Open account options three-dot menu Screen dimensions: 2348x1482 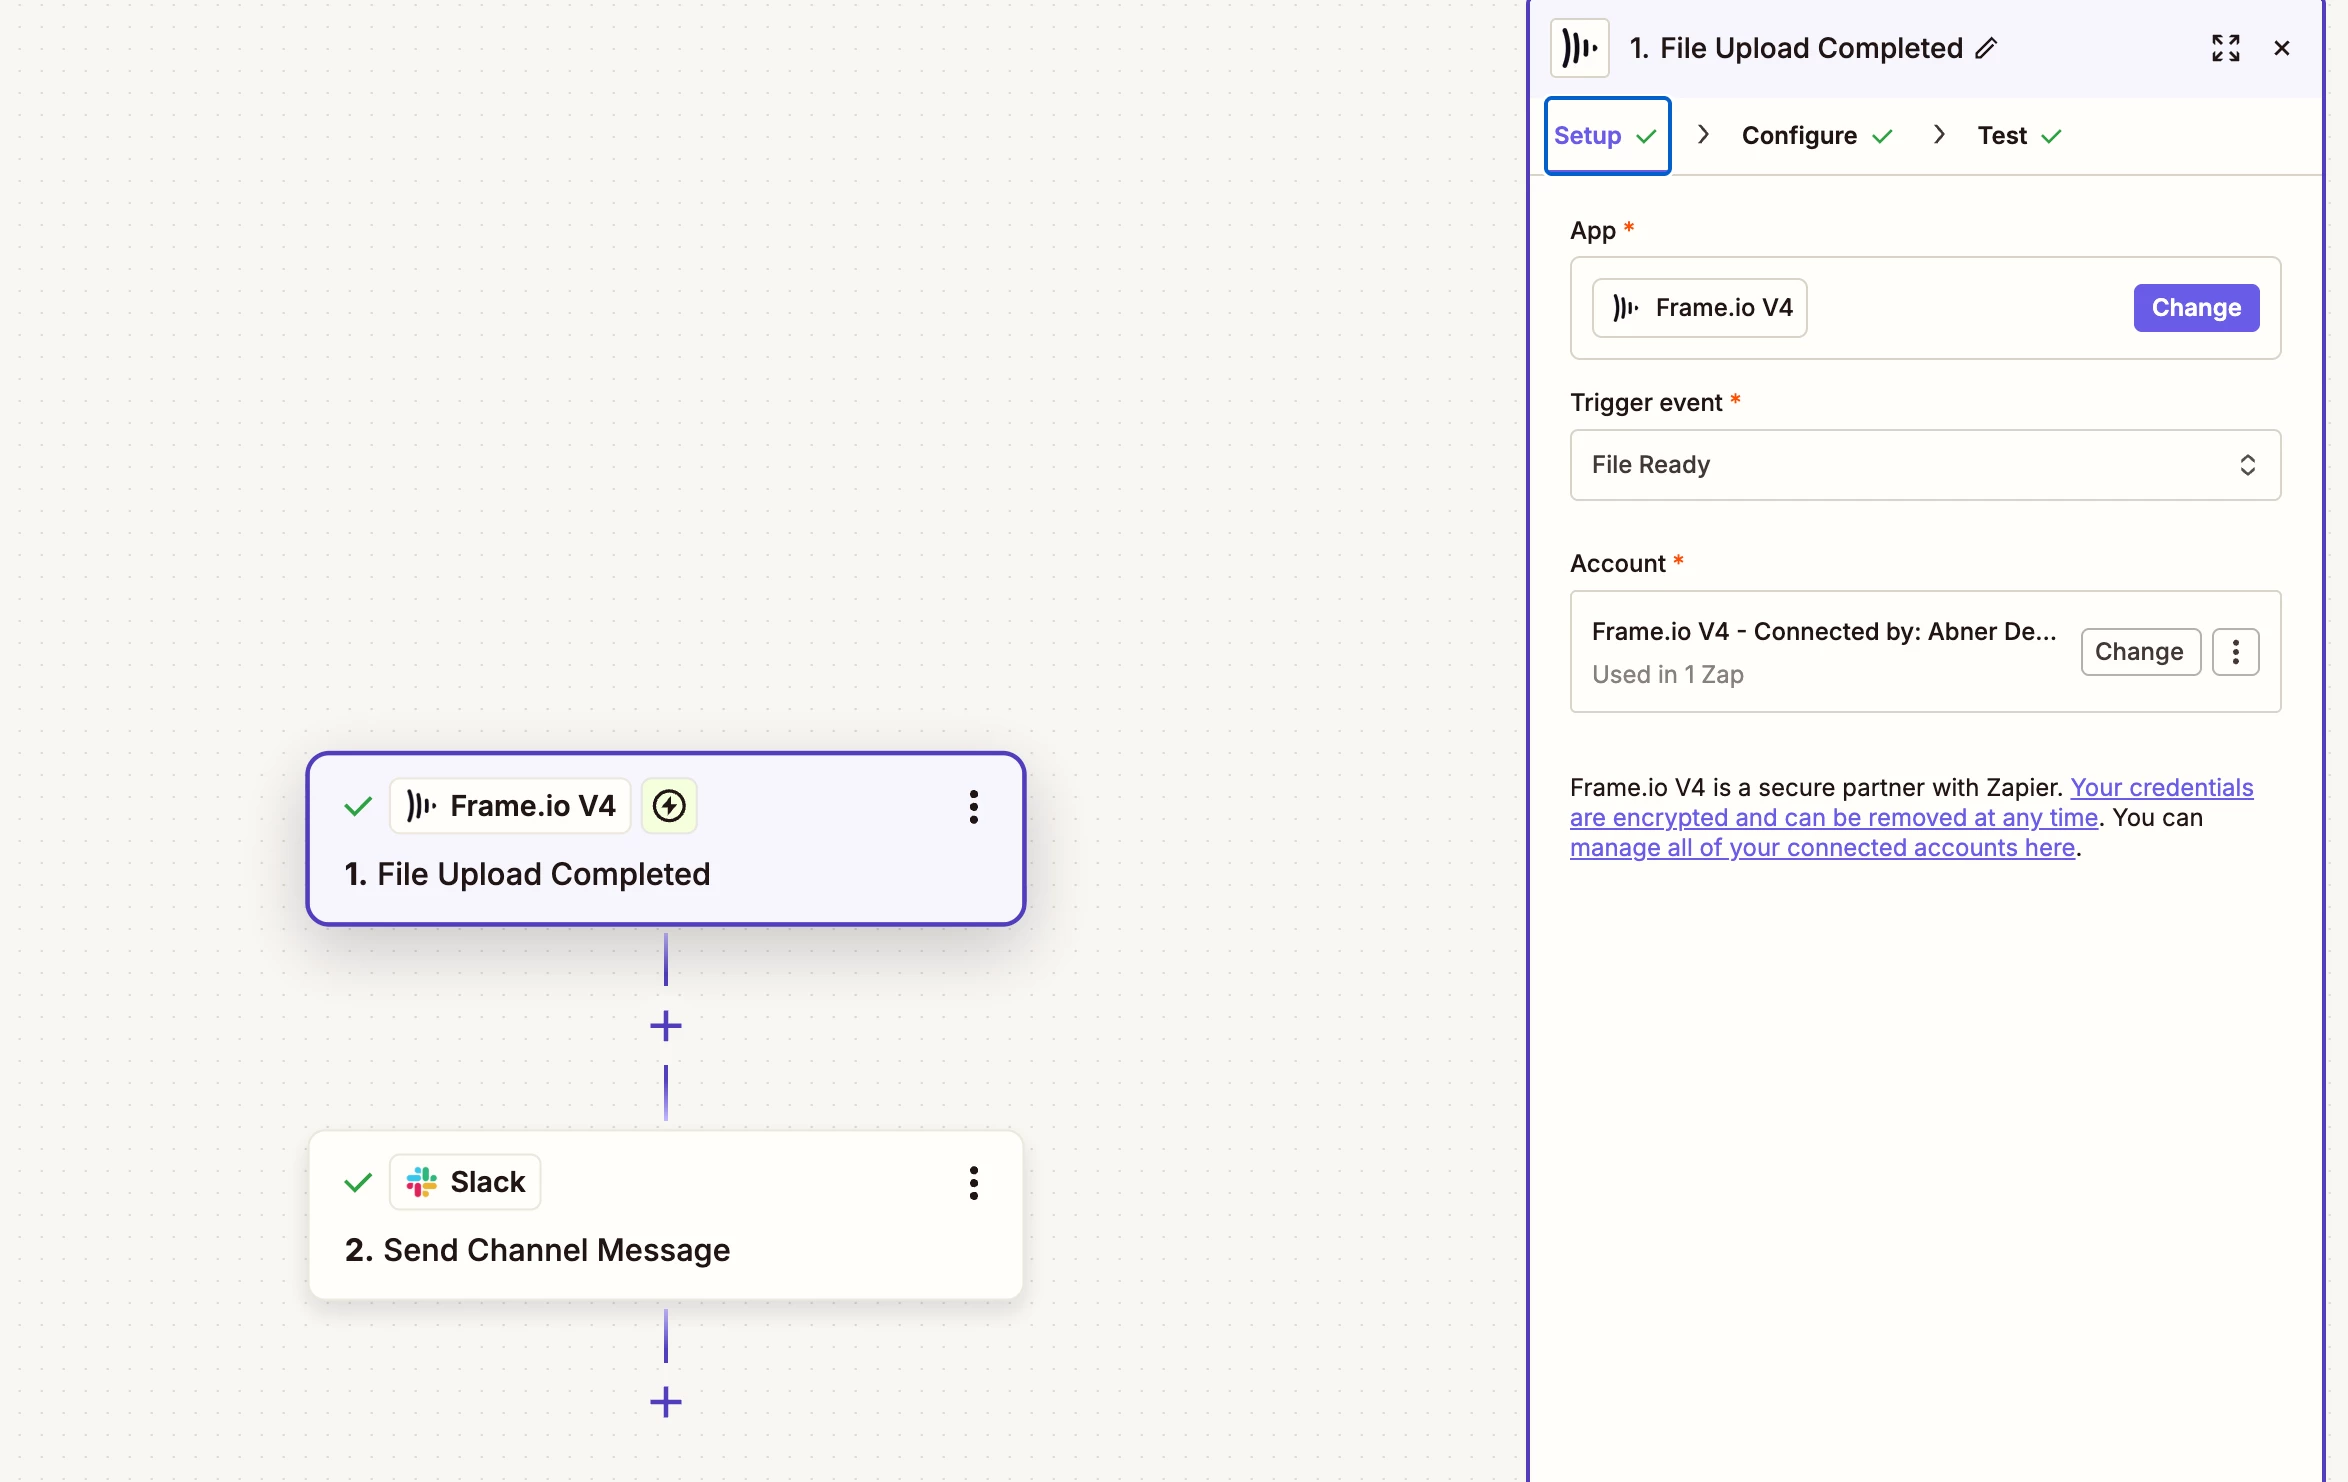click(2235, 652)
